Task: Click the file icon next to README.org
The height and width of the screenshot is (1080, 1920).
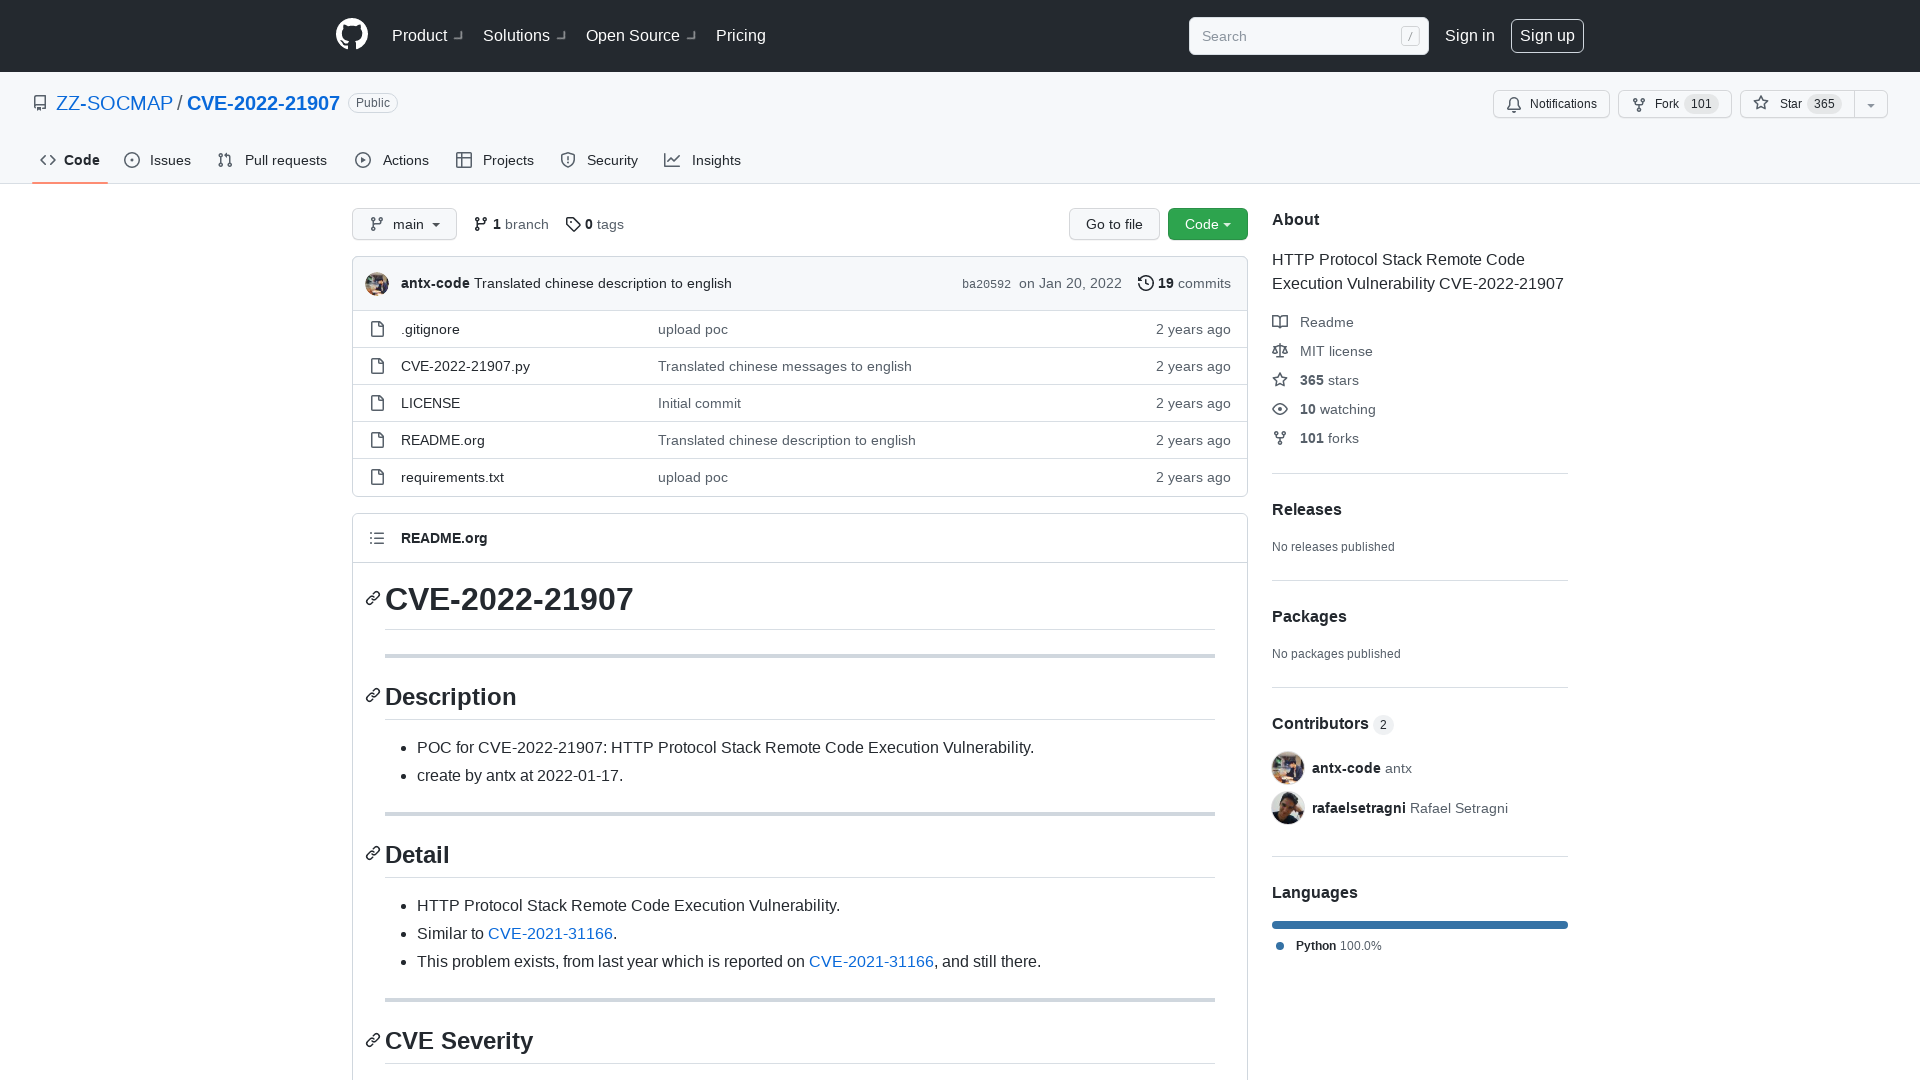Action: click(377, 440)
